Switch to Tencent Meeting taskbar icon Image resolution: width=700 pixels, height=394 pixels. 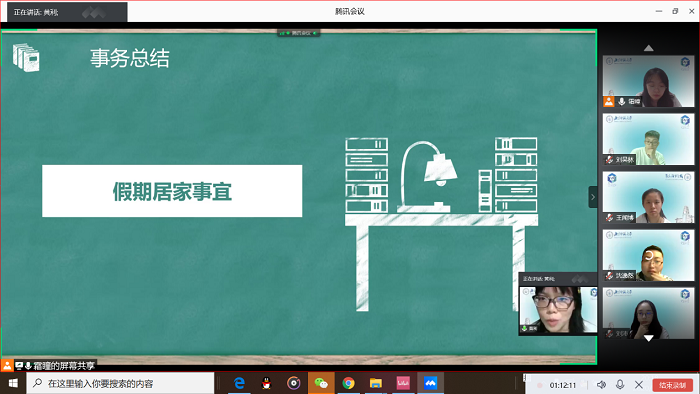tap(430, 383)
